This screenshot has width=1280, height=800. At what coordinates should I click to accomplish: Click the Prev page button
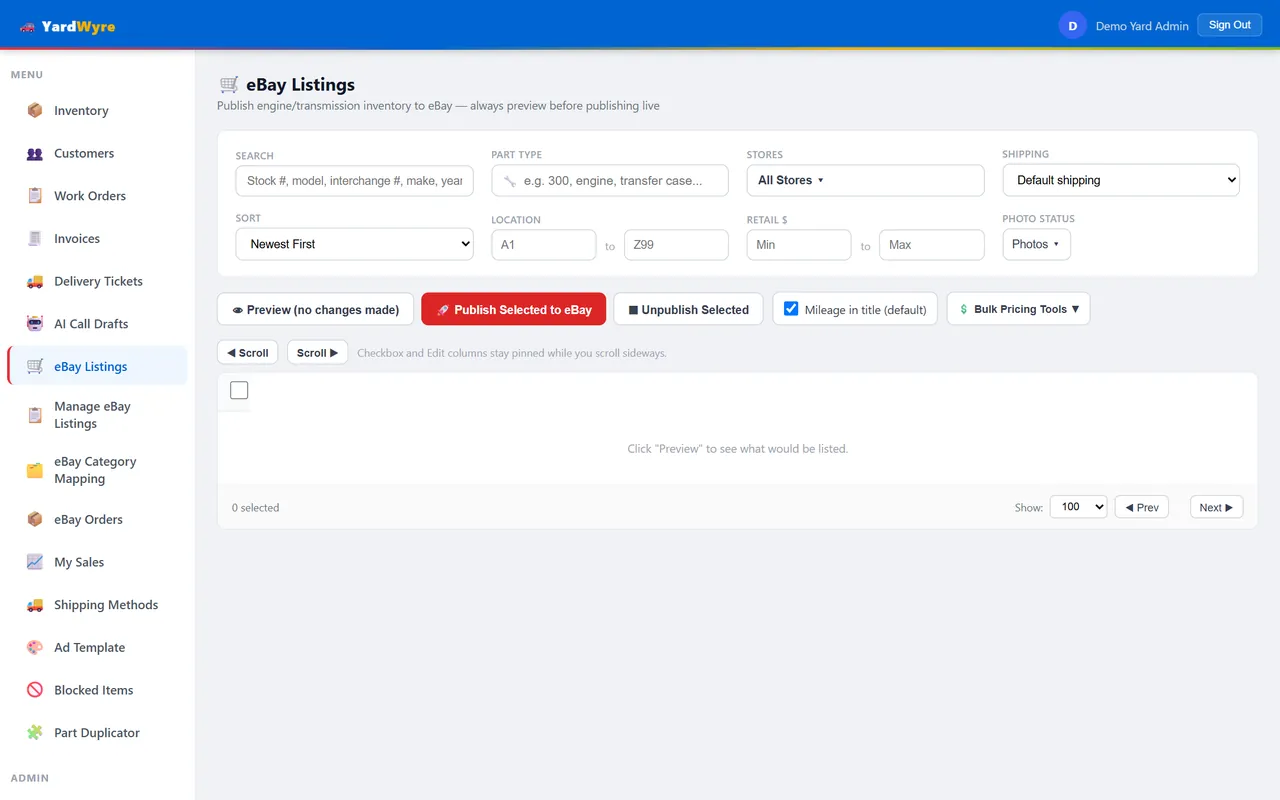click(1142, 507)
